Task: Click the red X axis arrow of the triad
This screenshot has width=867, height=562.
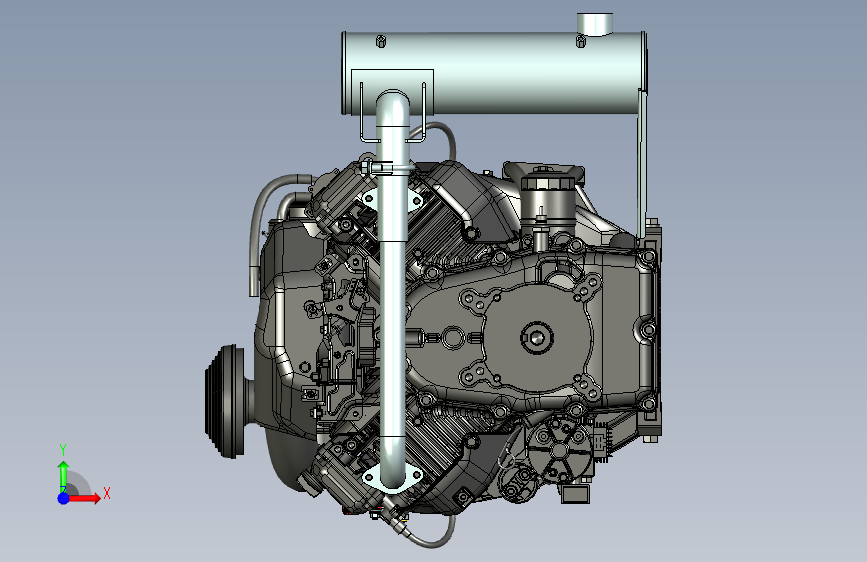Action: 83,498
